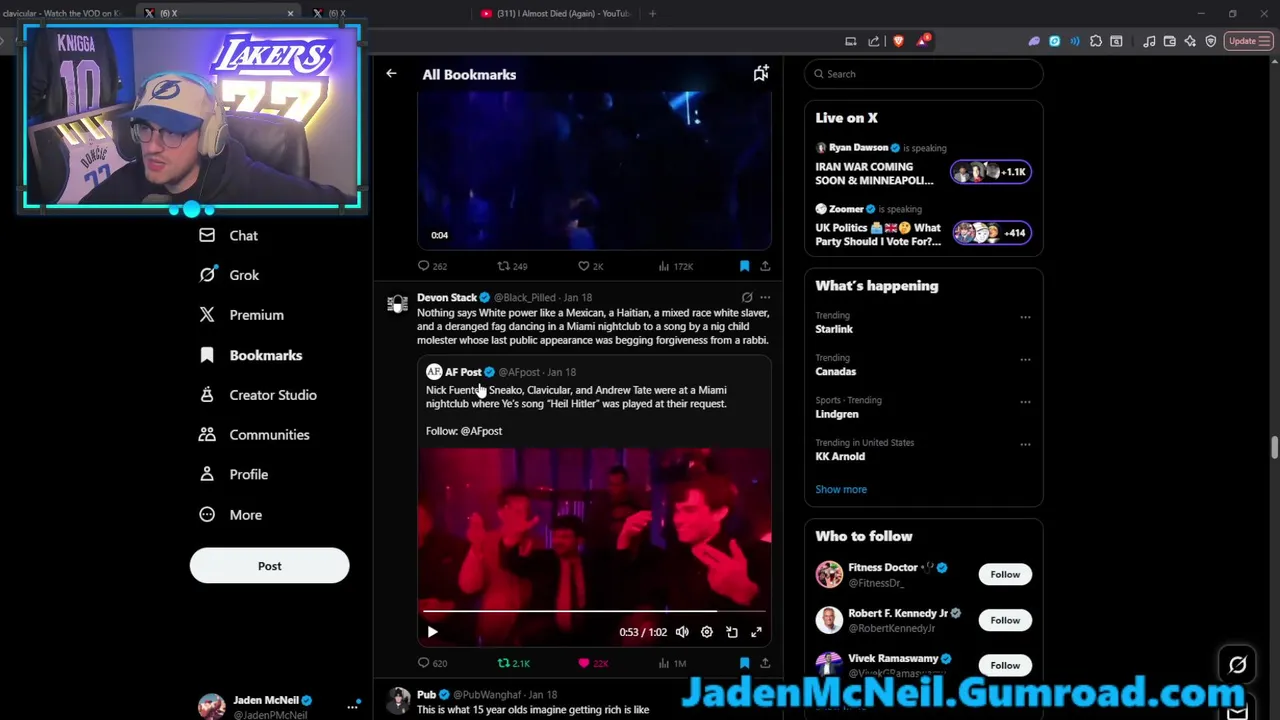Follow Fitness Doctor
Image resolution: width=1280 pixels, height=720 pixels.
point(1005,574)
